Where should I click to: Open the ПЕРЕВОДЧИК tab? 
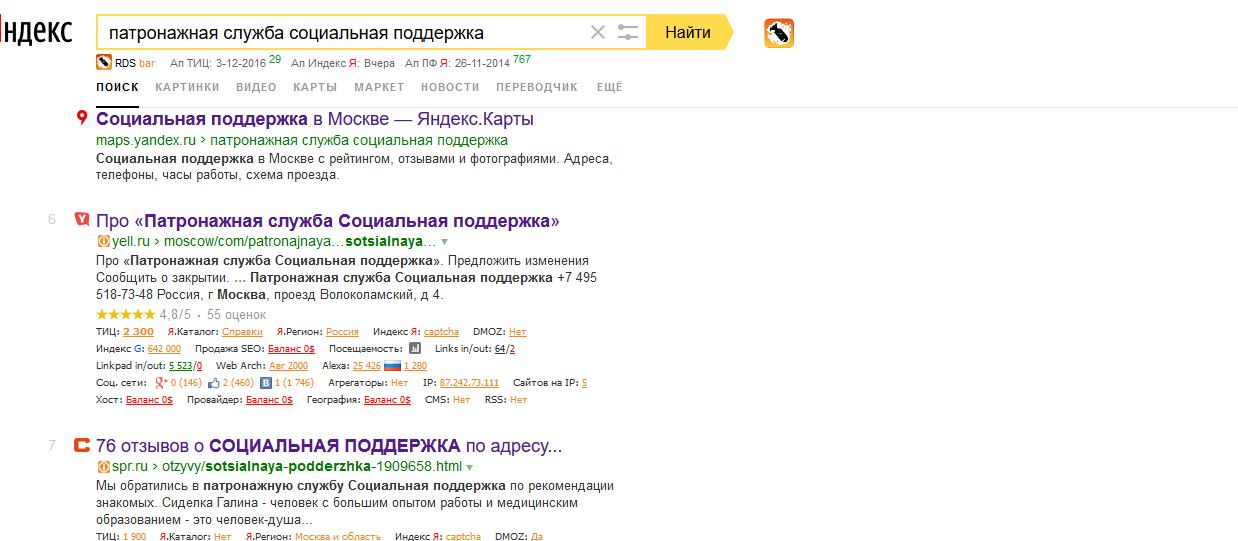[x=537, y=87]
